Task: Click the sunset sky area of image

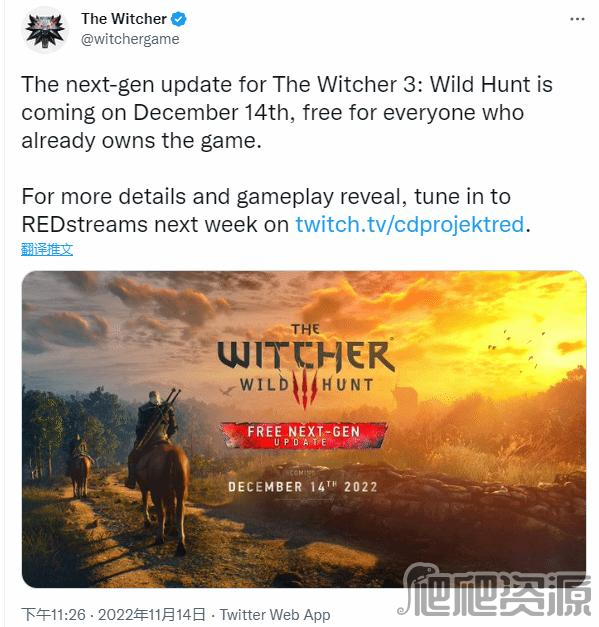Action: [460, 312]
